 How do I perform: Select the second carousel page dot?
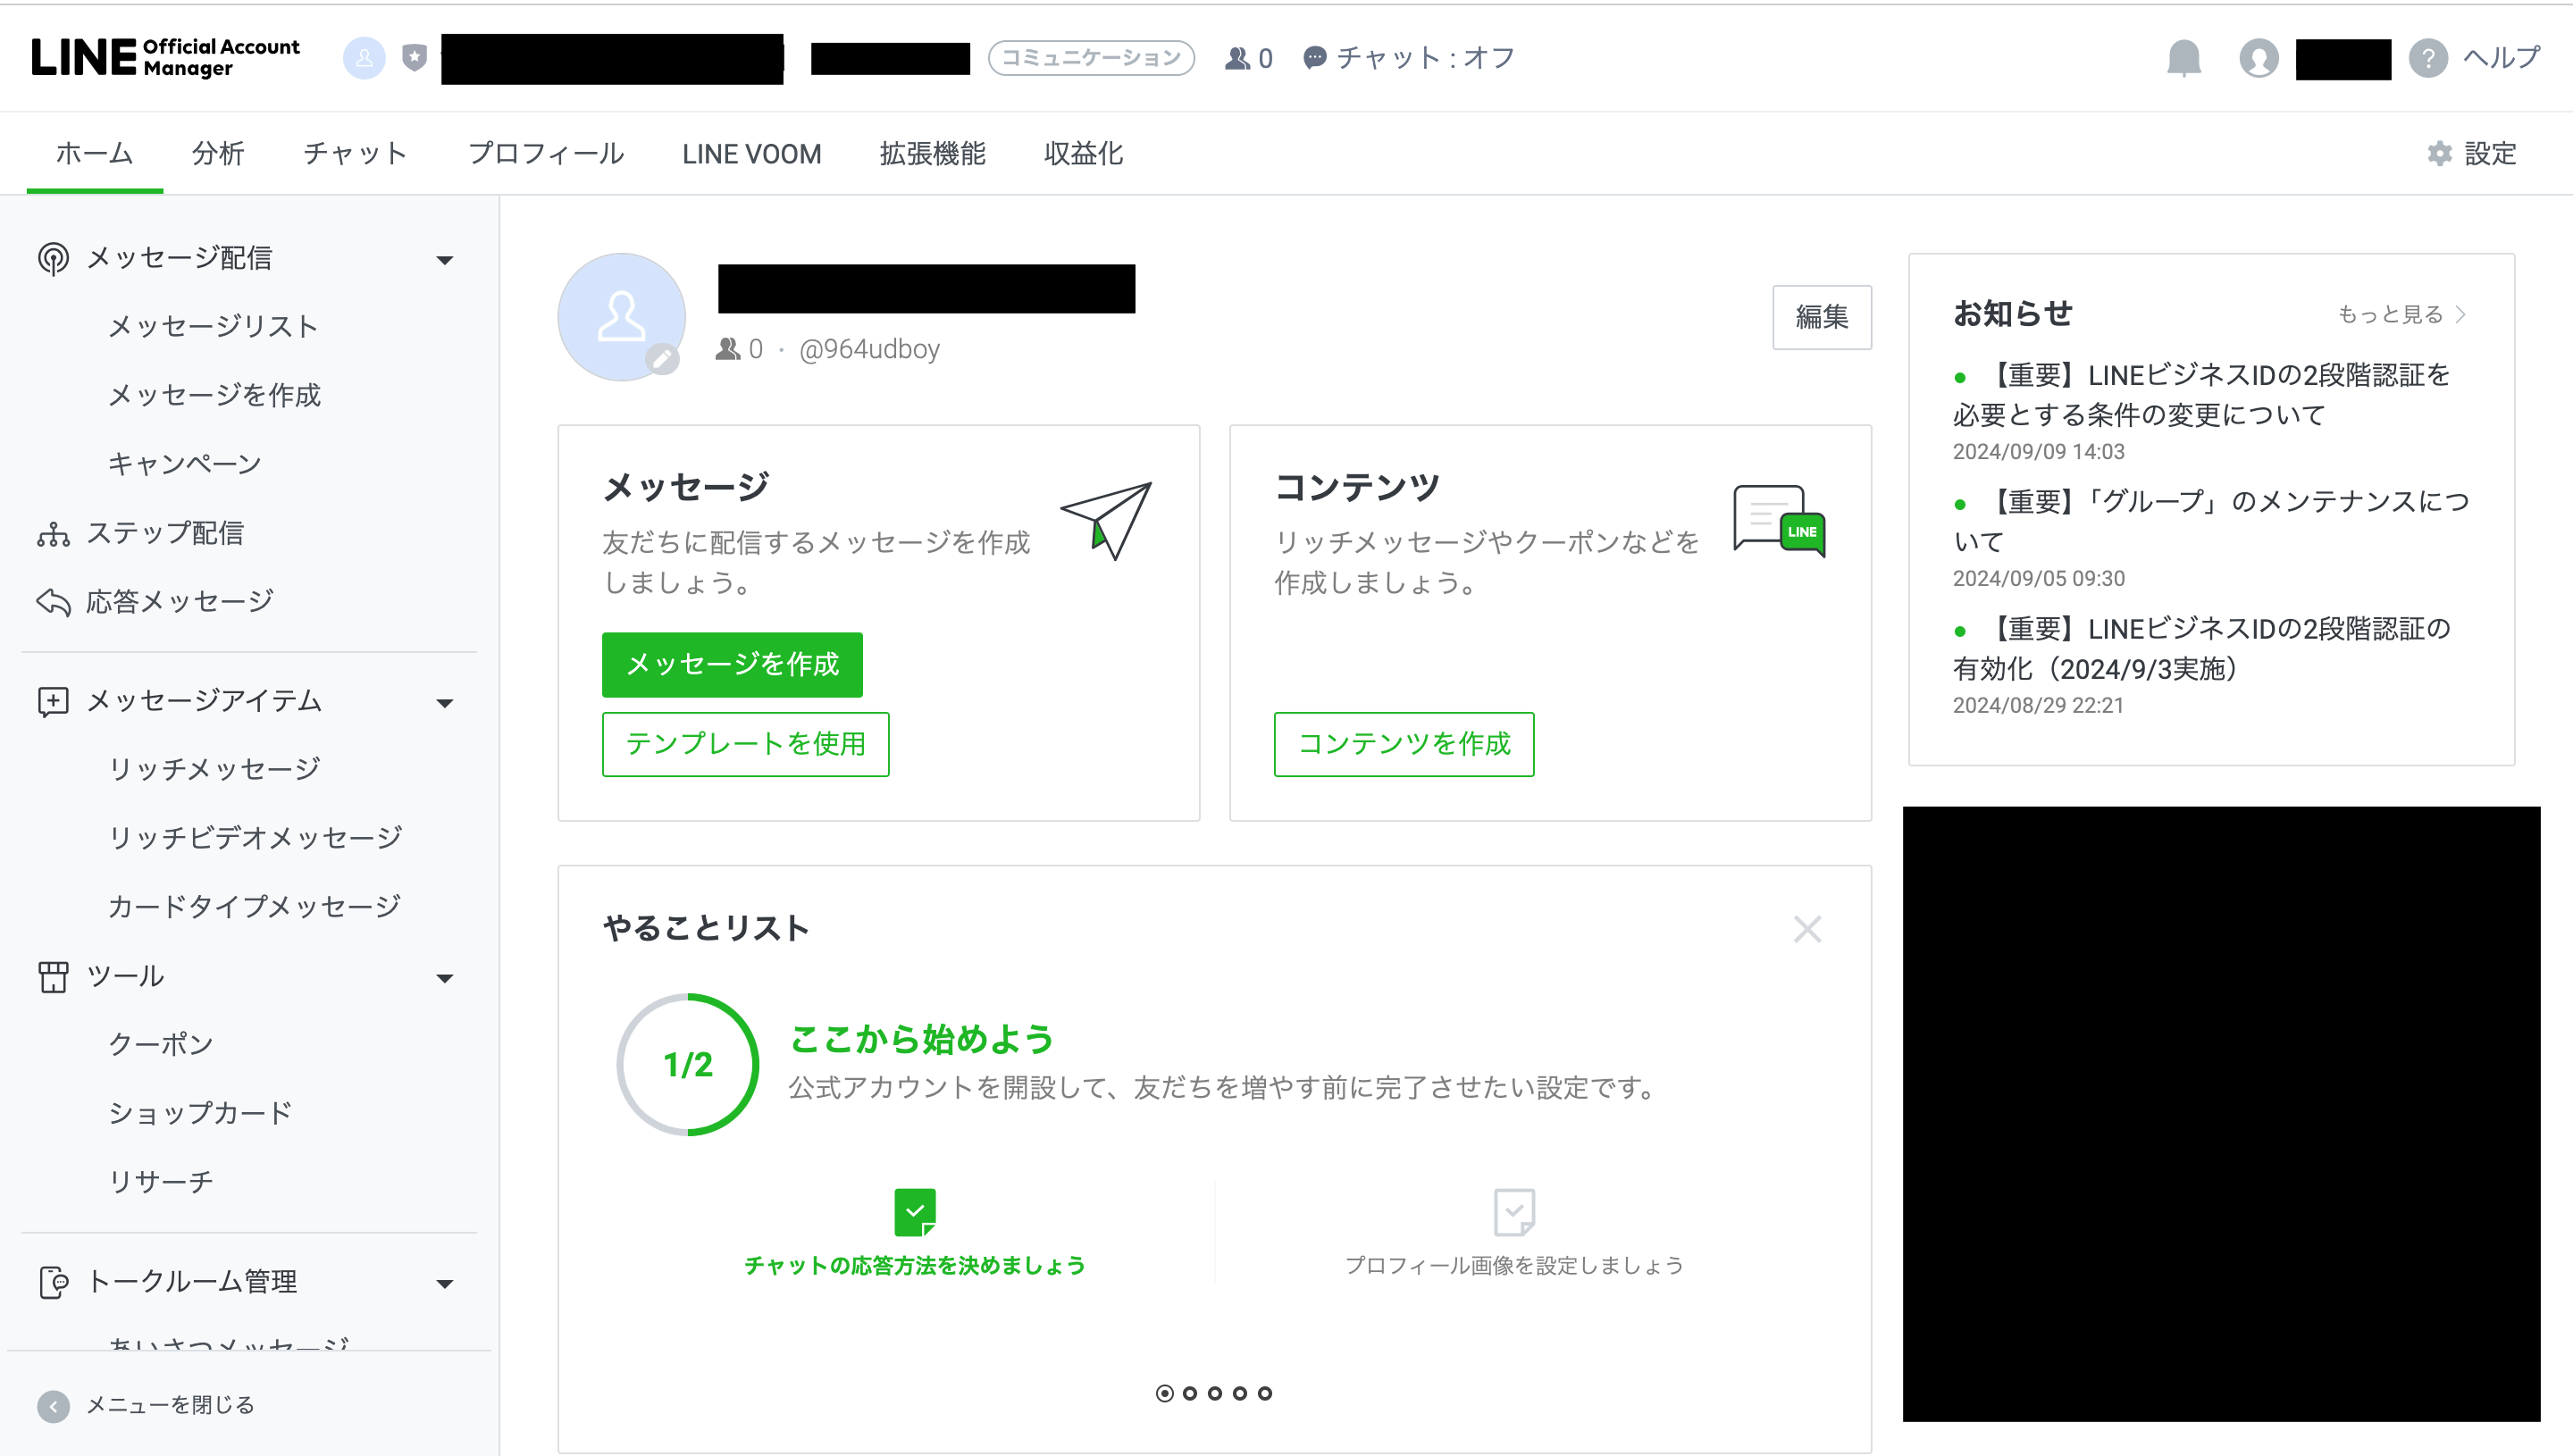(1189, 1393)
